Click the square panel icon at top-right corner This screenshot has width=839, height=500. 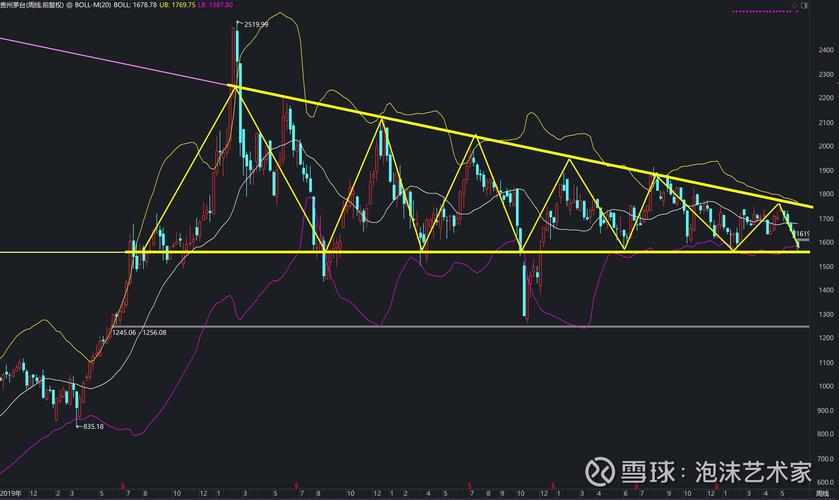[804, 5]
